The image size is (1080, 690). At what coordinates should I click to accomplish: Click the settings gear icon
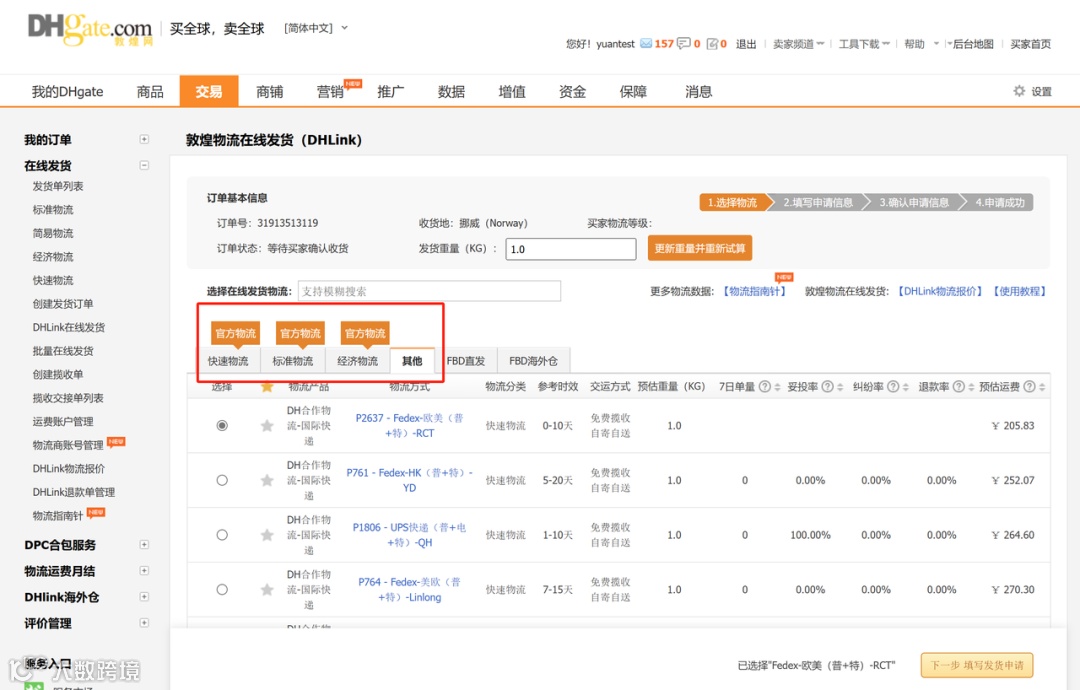(x=1019, y=91)
